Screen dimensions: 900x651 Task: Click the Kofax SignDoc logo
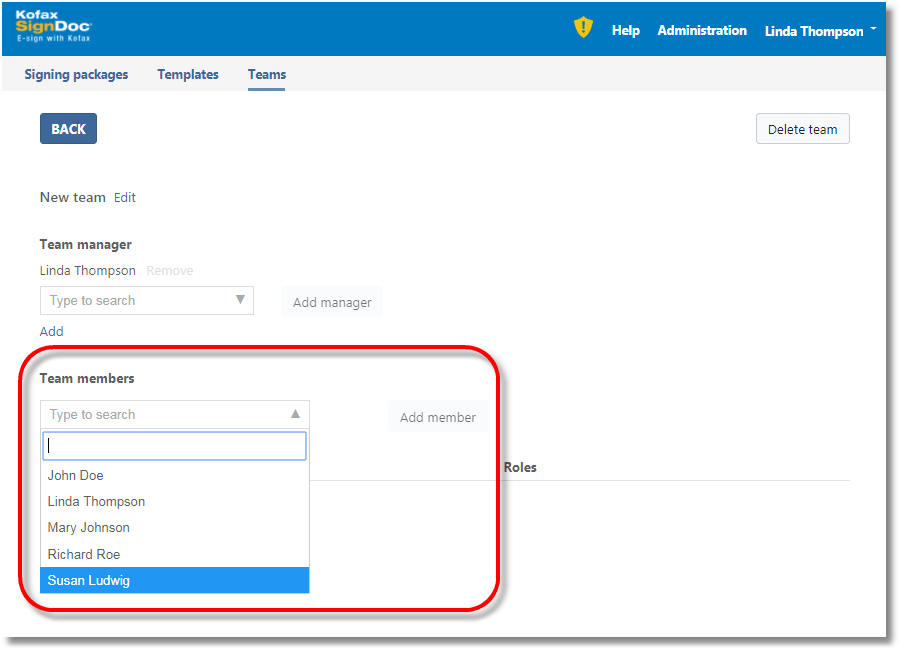tap(54, 27)
